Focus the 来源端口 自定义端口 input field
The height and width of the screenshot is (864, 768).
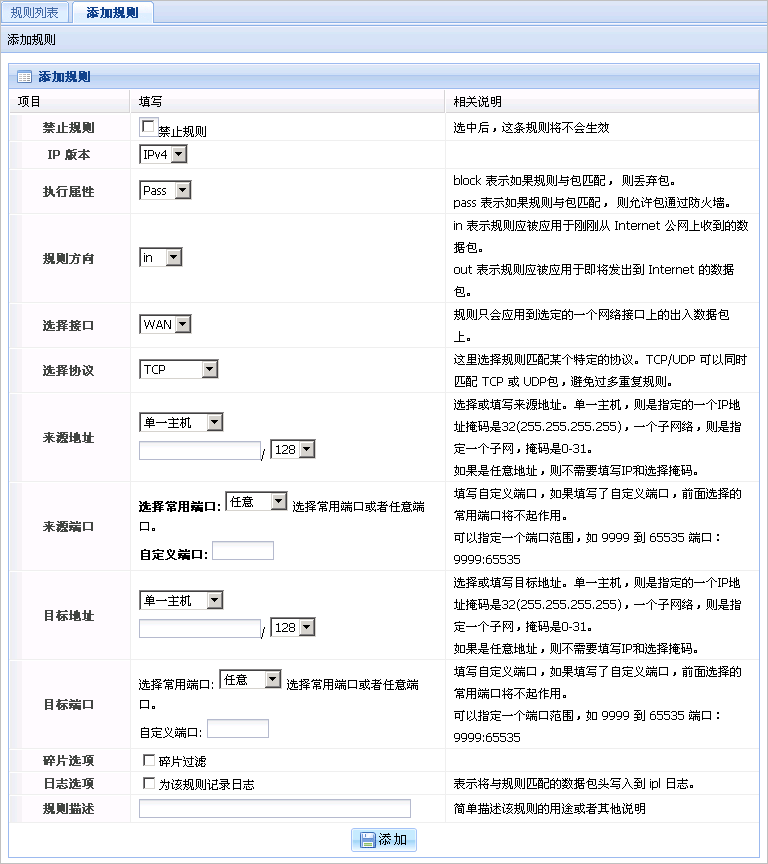[x=242, y=551]
